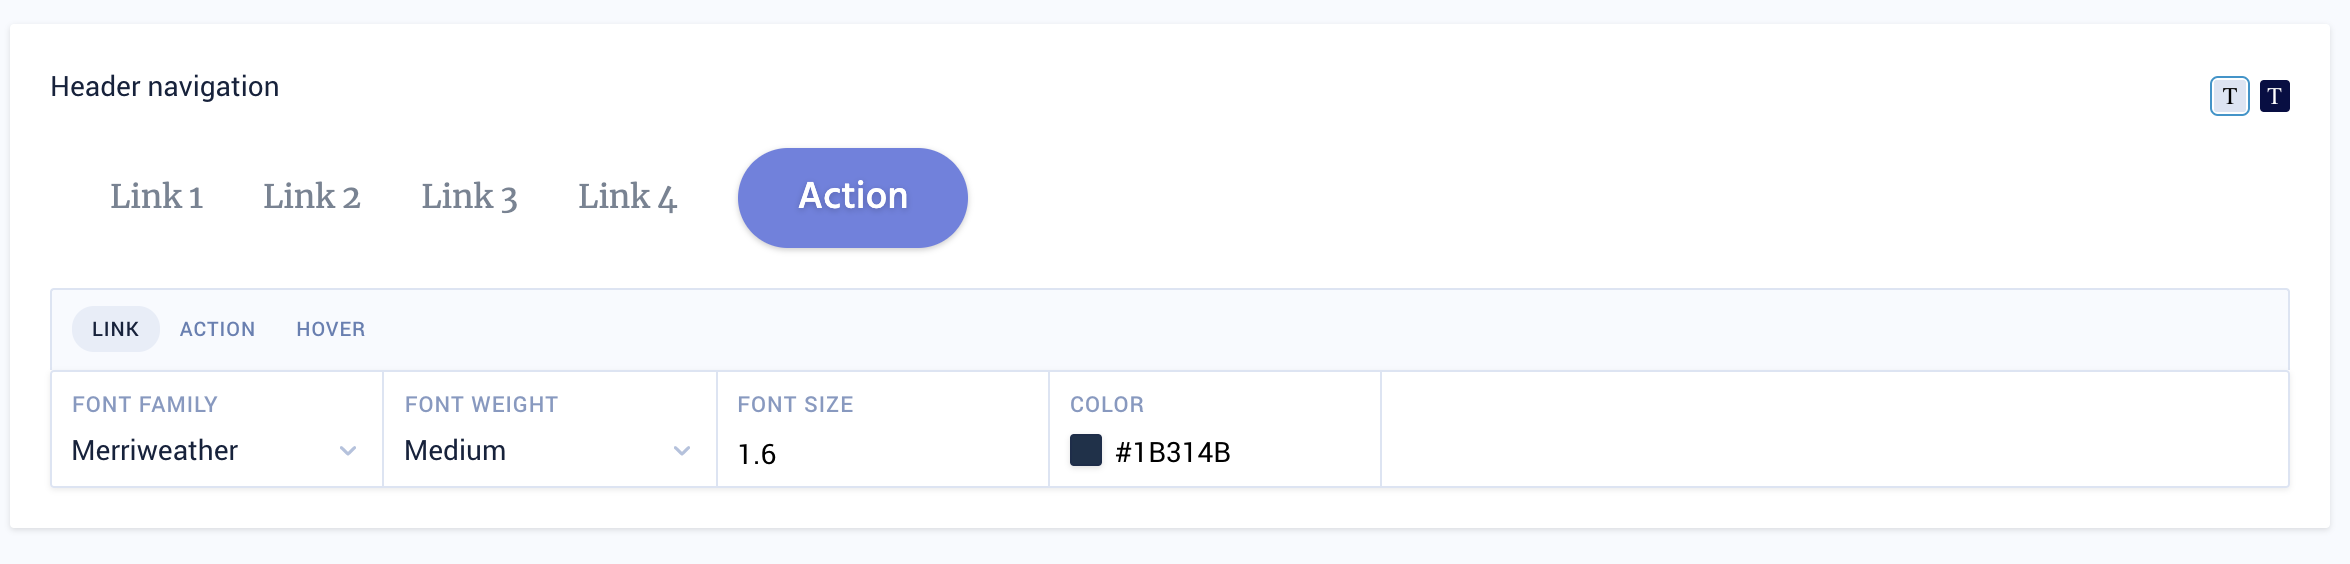The width and height of the screenshot is (2350, 564).
Task: Select Link 3 in the navigation preview
Action: (469, 197)
